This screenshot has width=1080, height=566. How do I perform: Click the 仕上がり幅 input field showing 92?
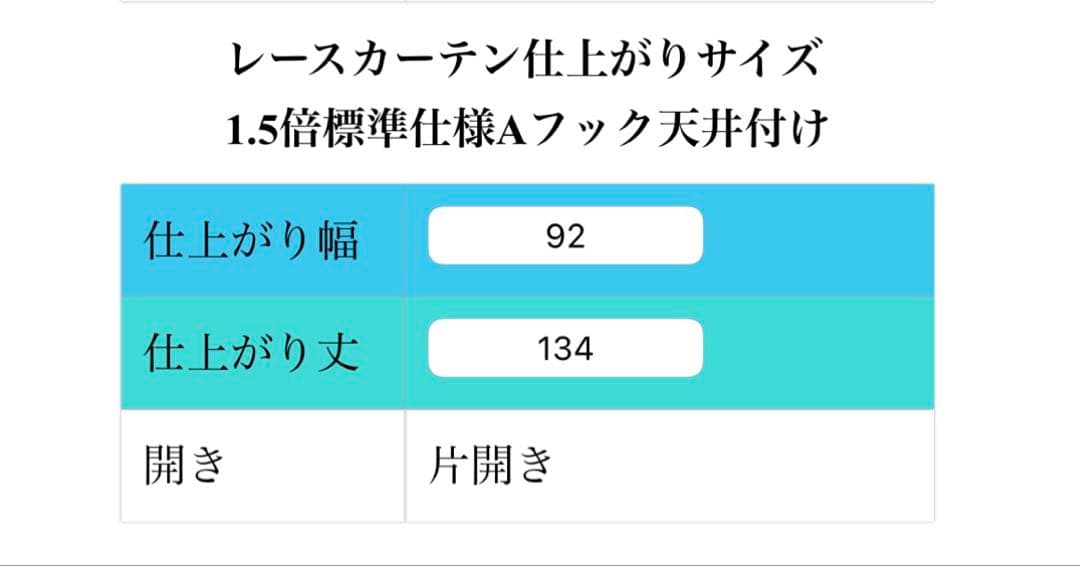pyautogui.click(x=565, y=235)
